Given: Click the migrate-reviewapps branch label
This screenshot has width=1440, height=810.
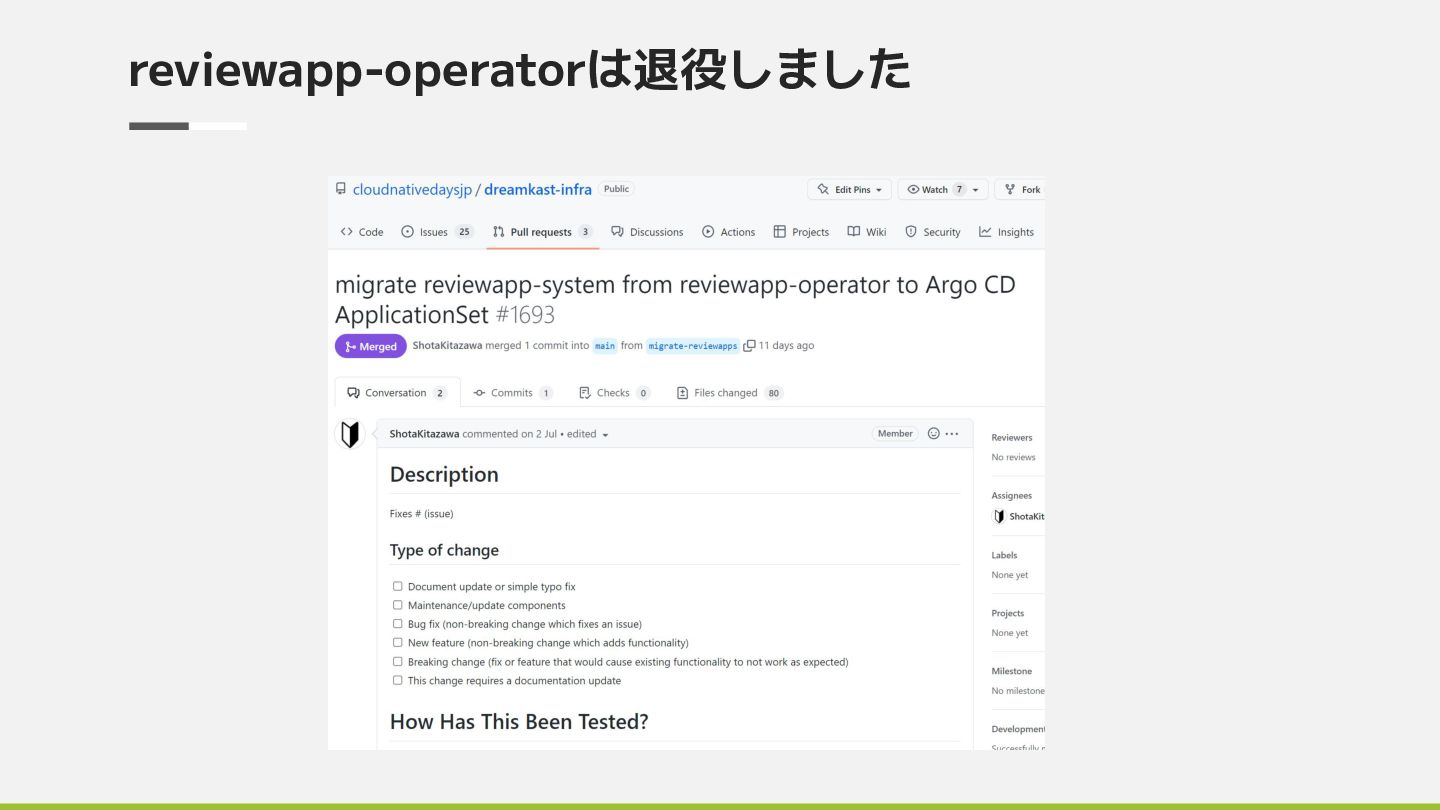Looking at the screenshot, I should (693, 346).
